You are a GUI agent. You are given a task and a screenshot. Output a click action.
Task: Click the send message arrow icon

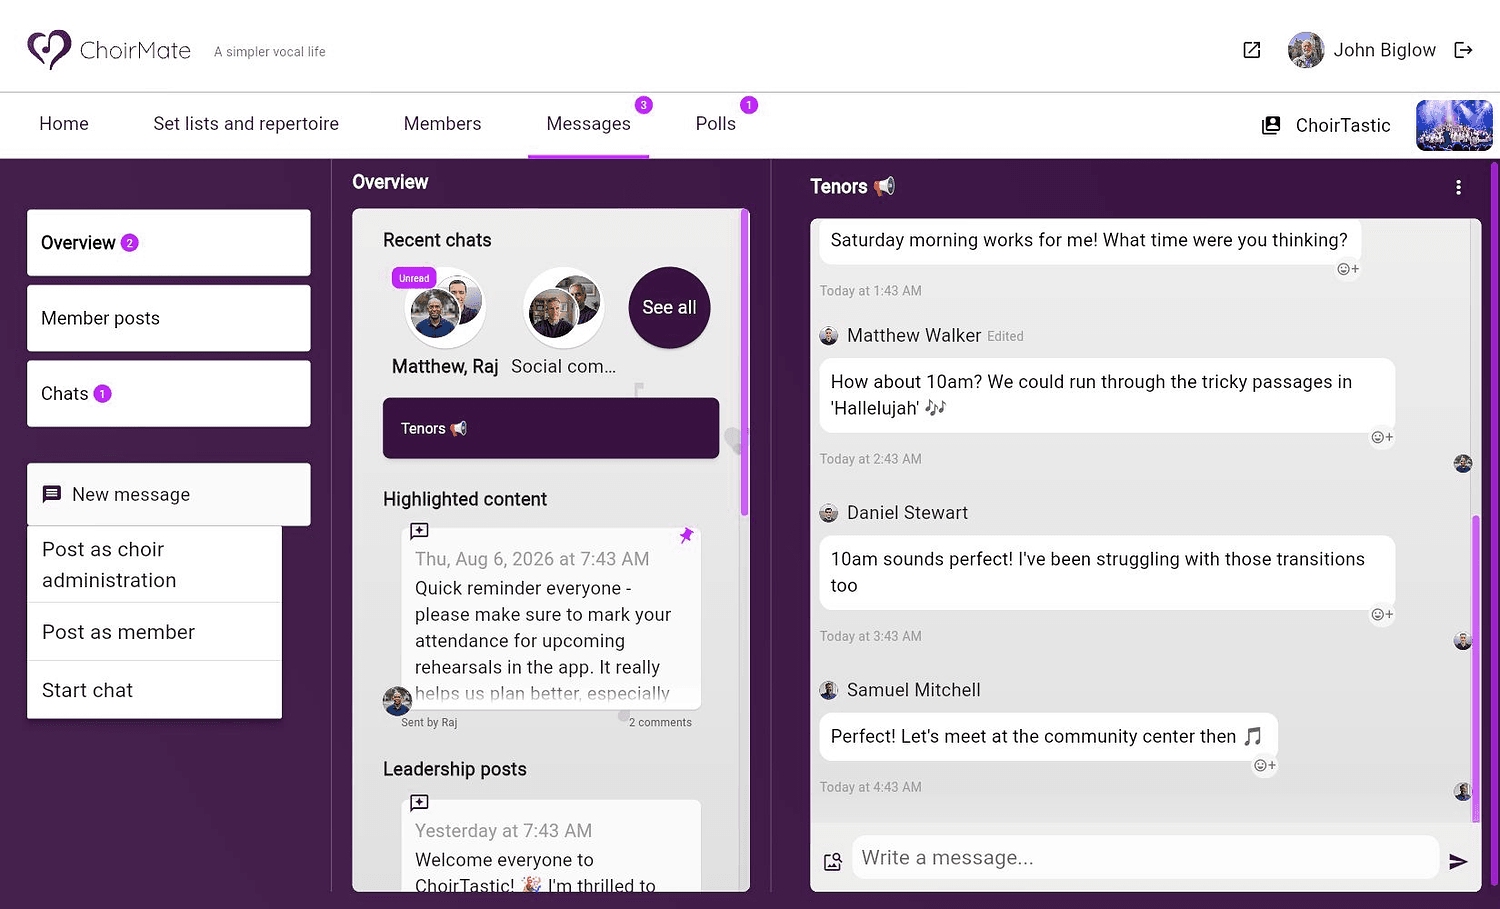(x=1458, y=861)
